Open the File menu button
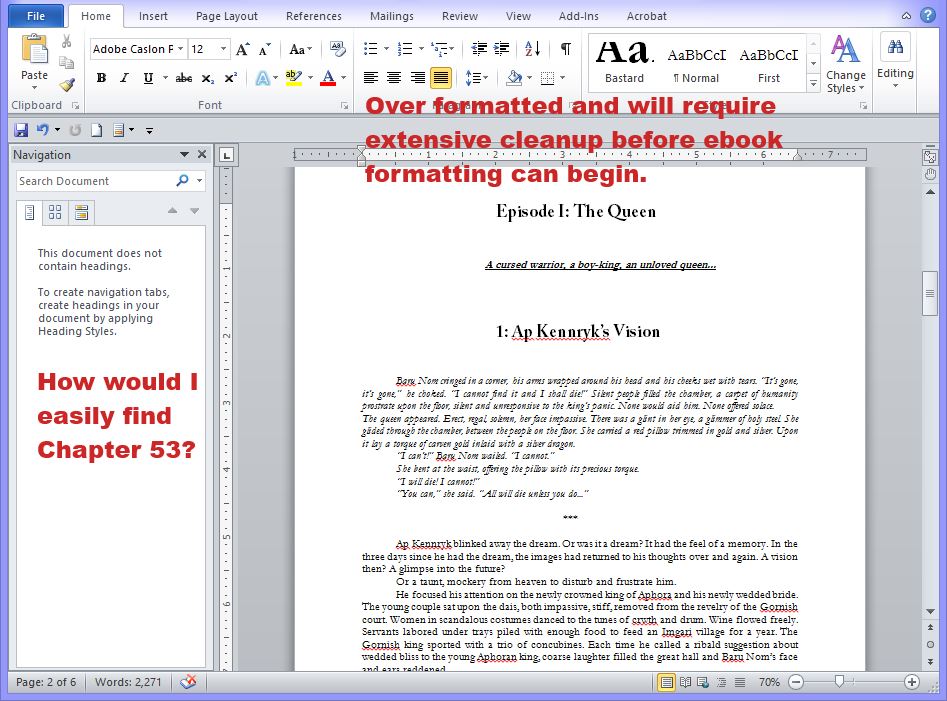Screen dimensions: 947x701 tap(35, 16)
